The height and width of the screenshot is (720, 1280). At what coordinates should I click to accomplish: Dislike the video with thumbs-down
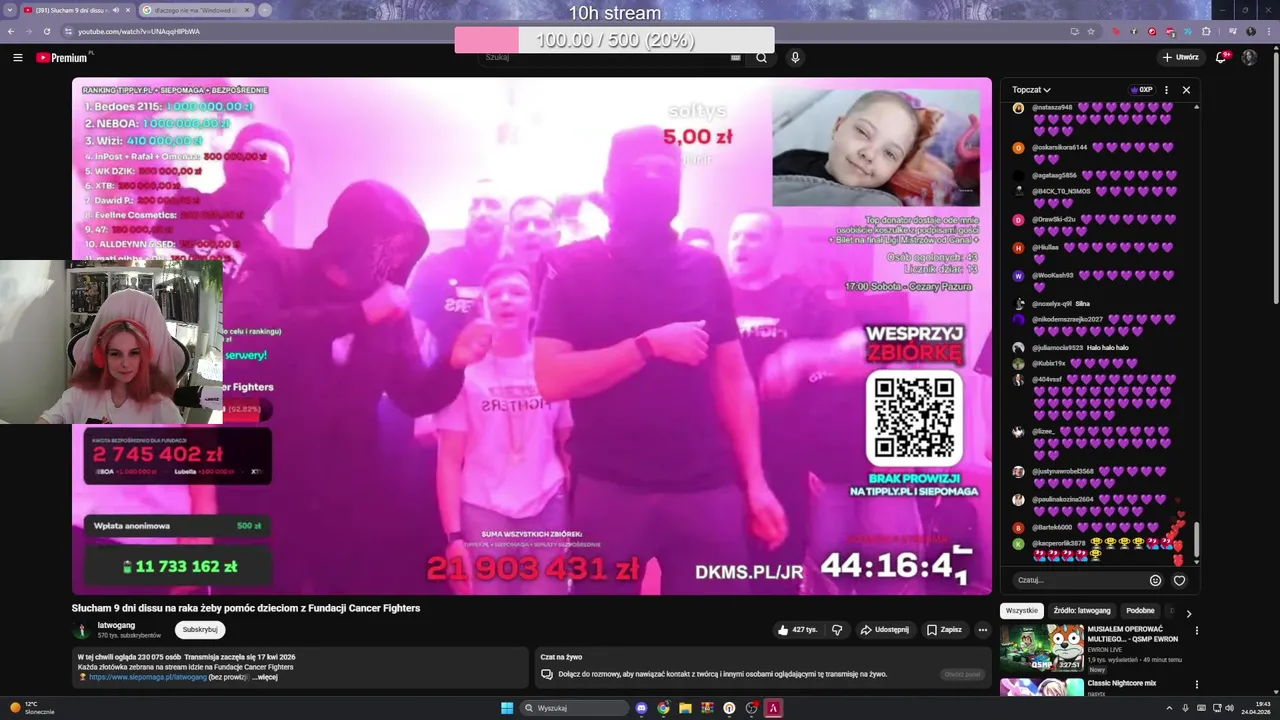(x=837, y=630)
